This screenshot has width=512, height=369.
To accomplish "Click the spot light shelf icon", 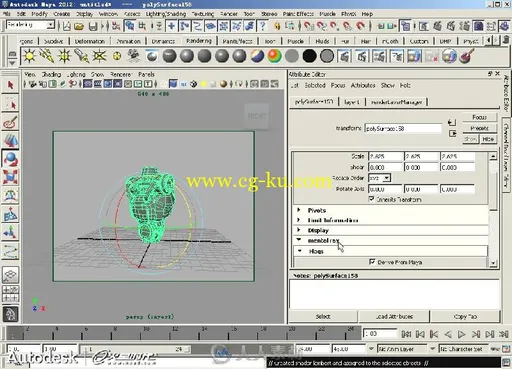I will (x=82, y=56).
